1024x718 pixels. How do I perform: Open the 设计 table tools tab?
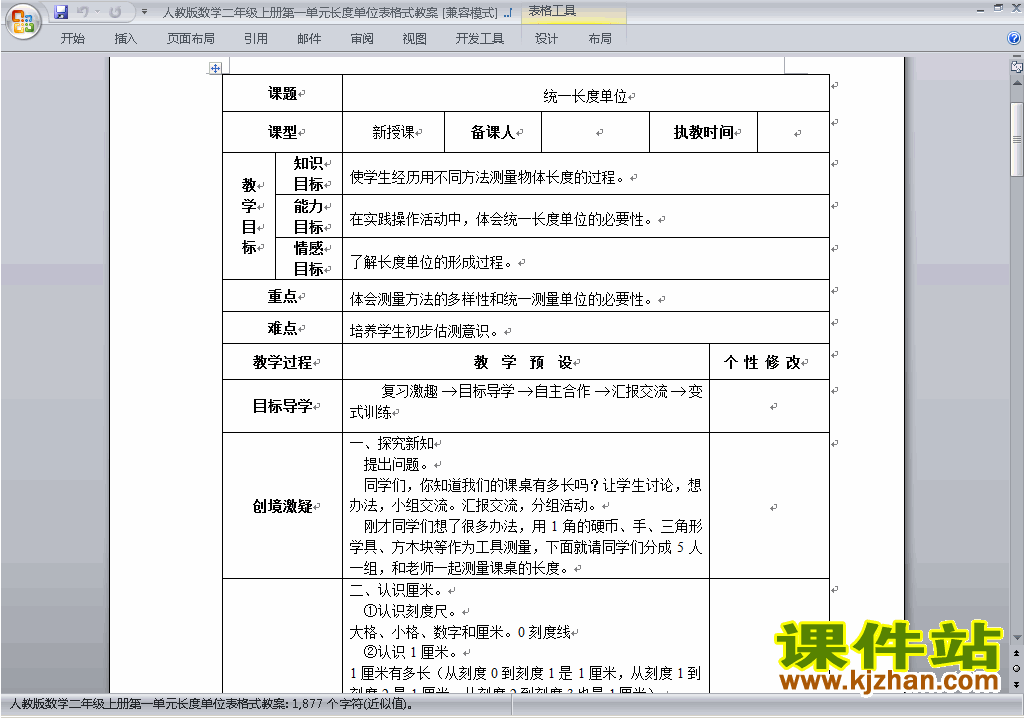pyautogui.click(x=546, y=39)
